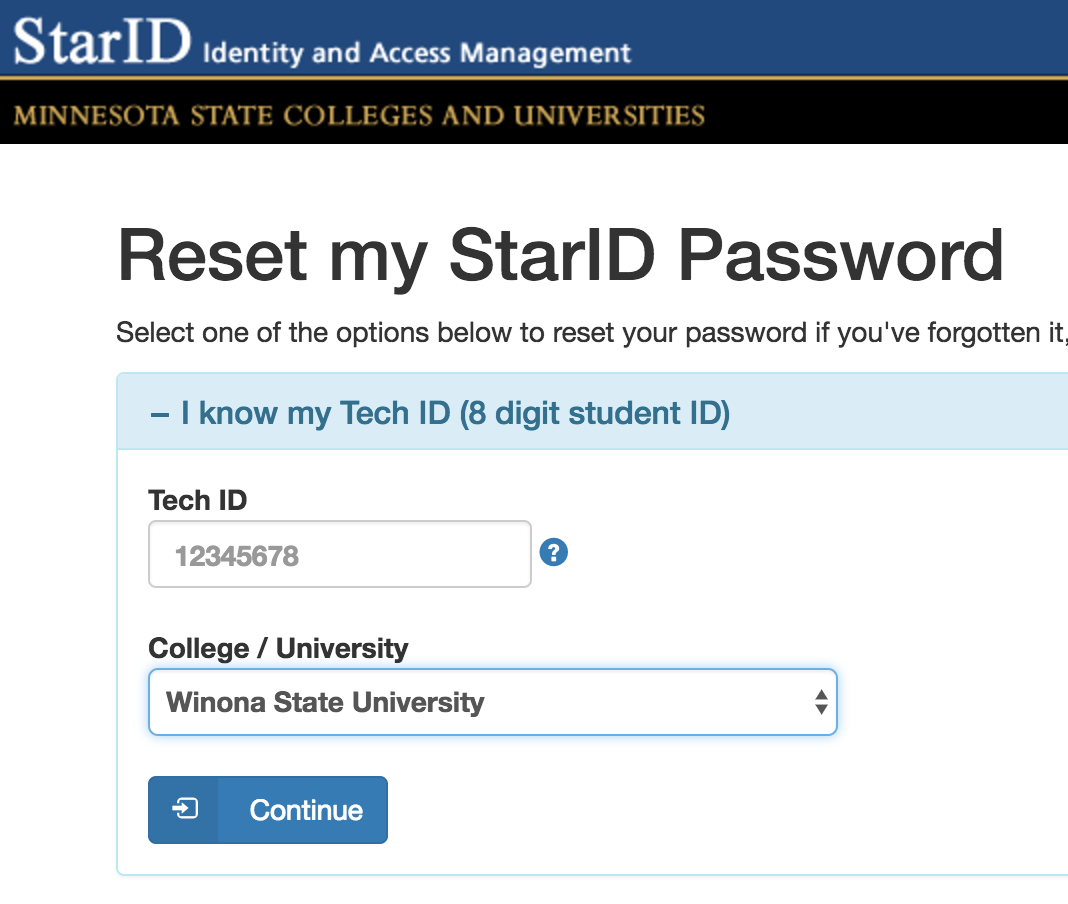The image size is (1068, 904).
Task: Click the "Tech ID" field label
Action: [197, 500]
